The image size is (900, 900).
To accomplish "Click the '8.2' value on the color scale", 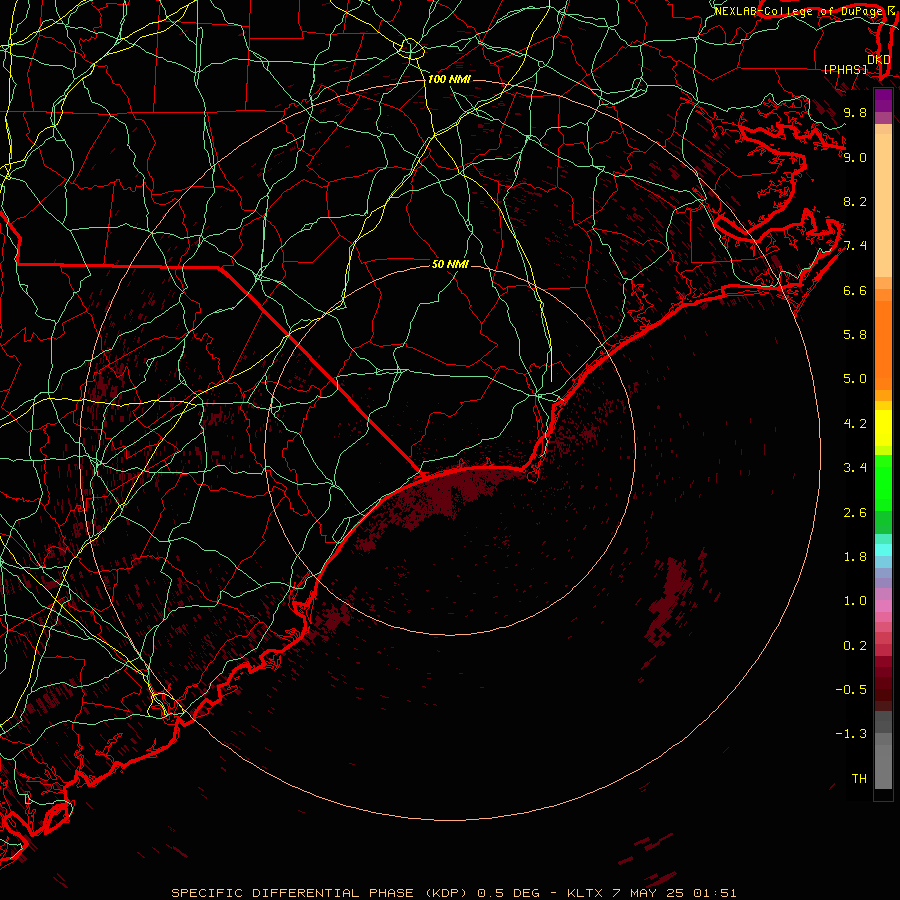I will 855,201.
